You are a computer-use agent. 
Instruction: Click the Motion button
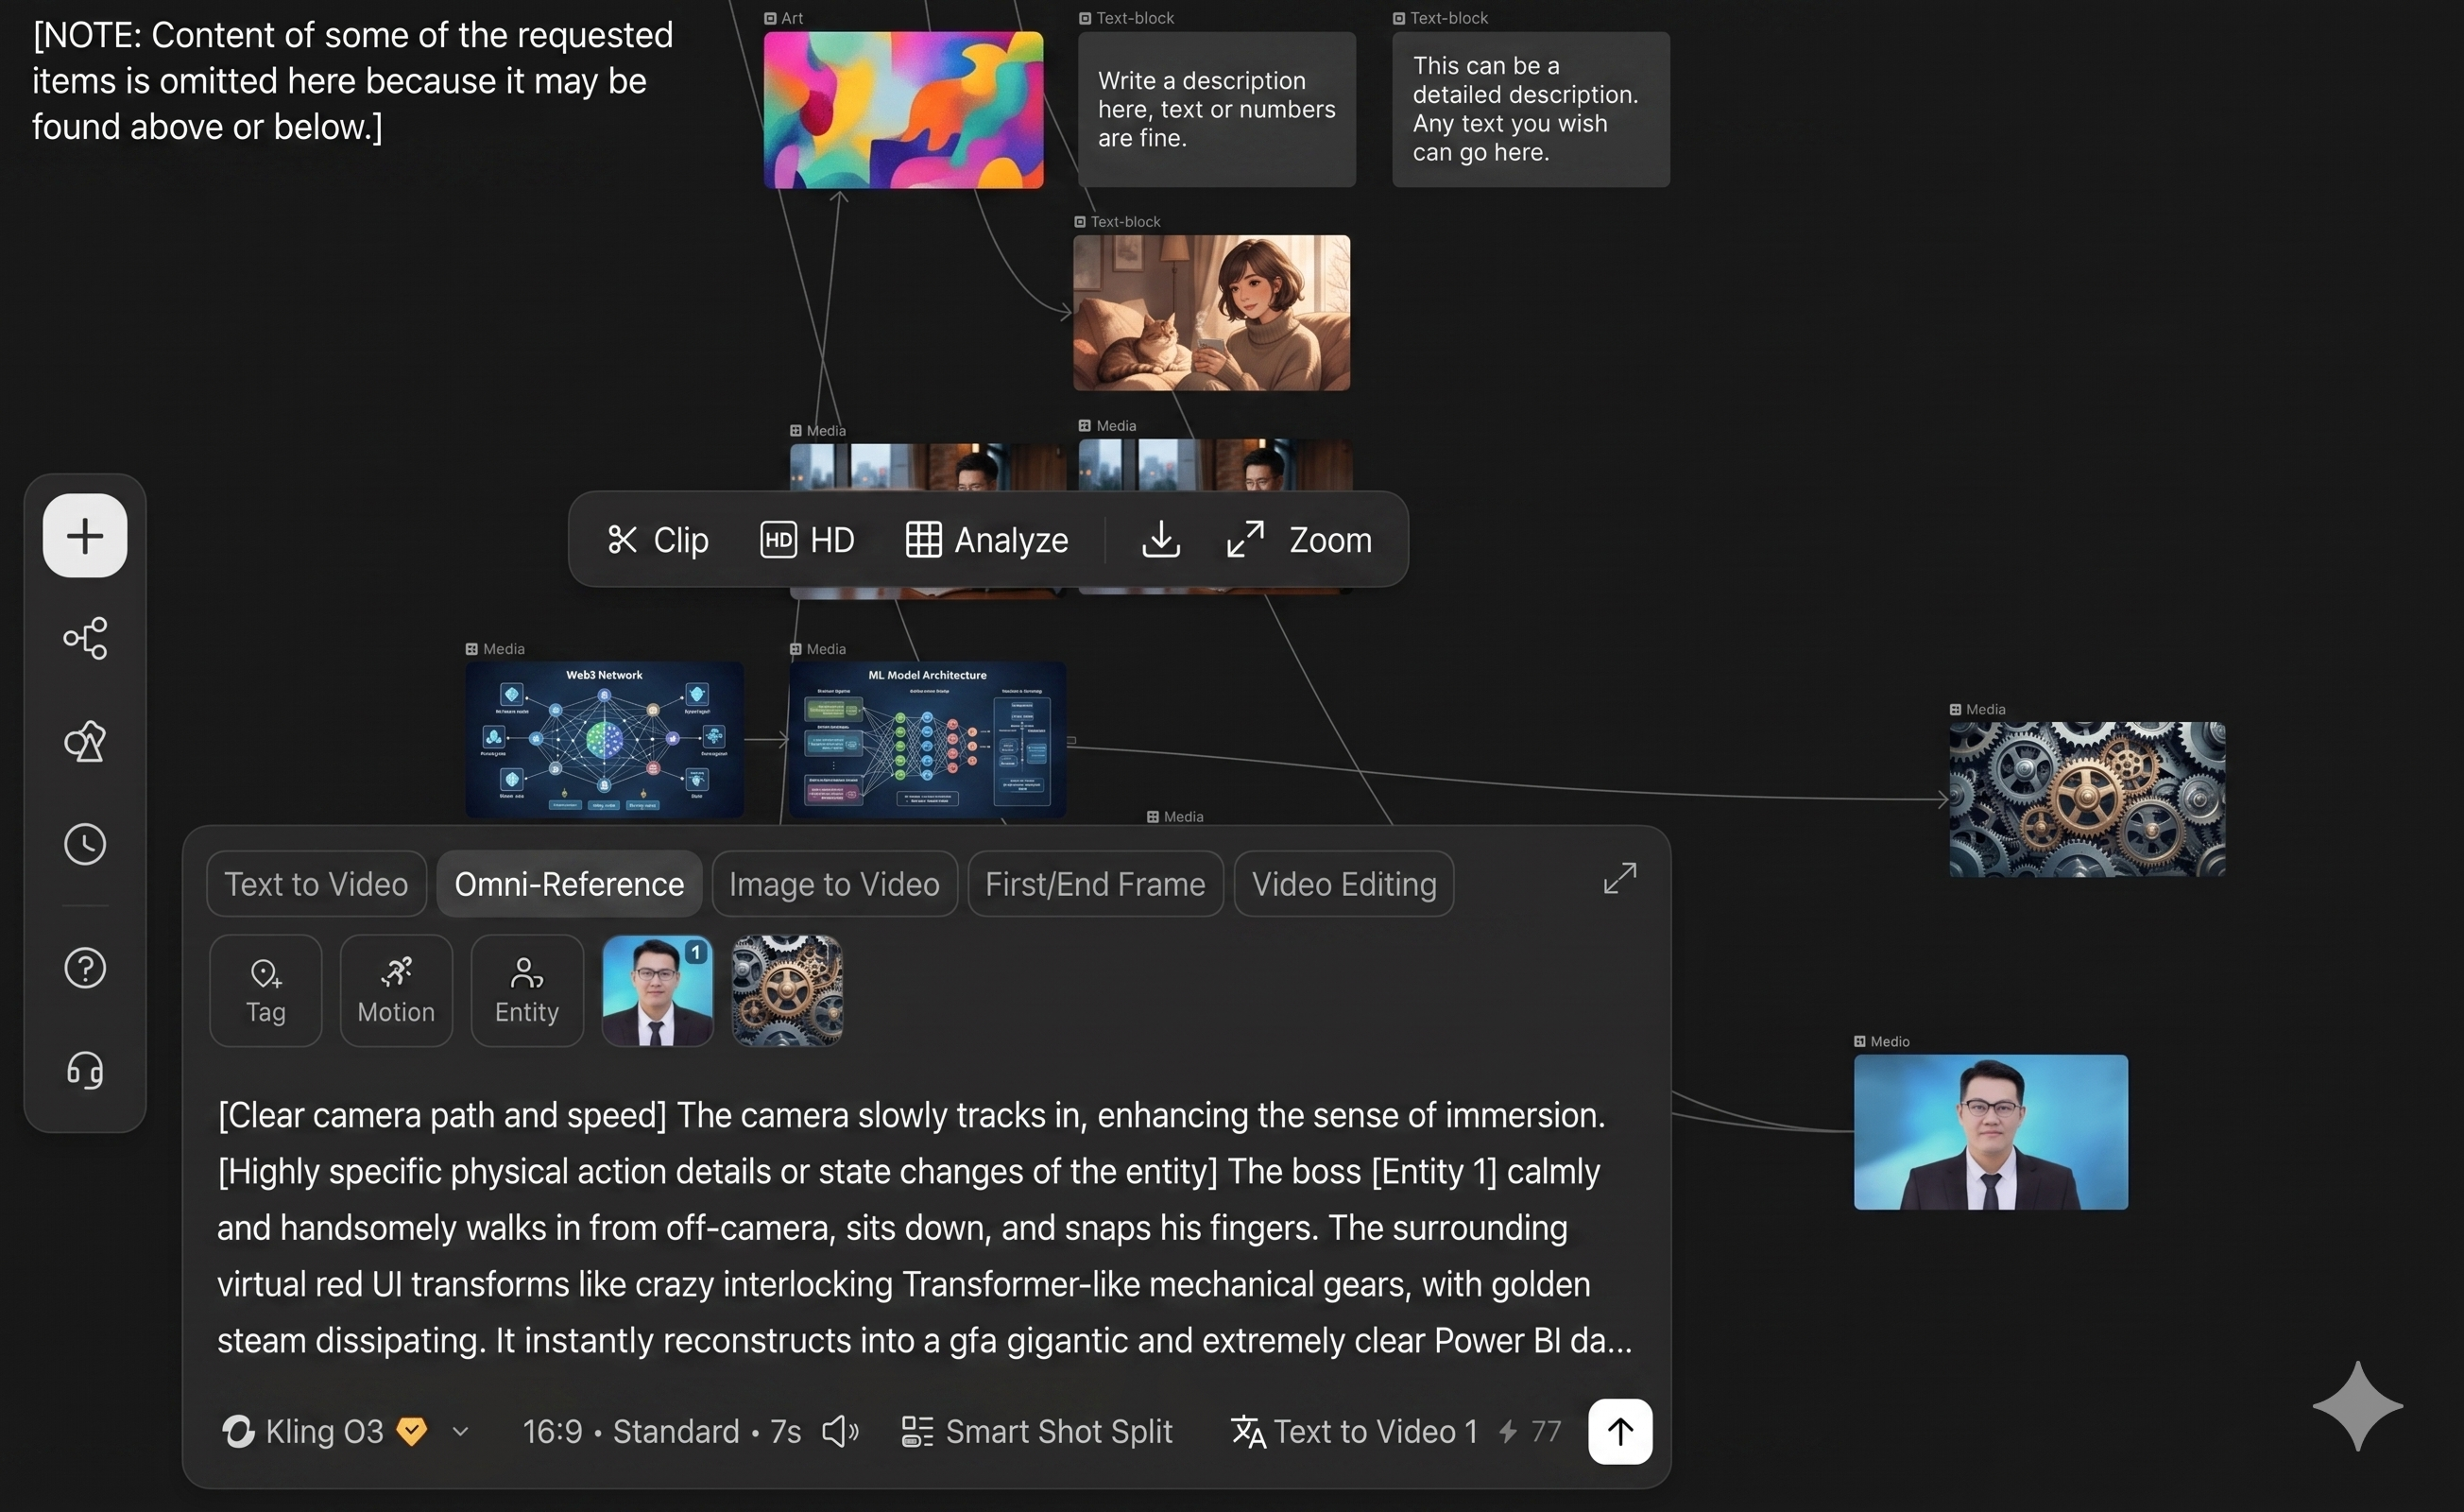pos(396,990)
